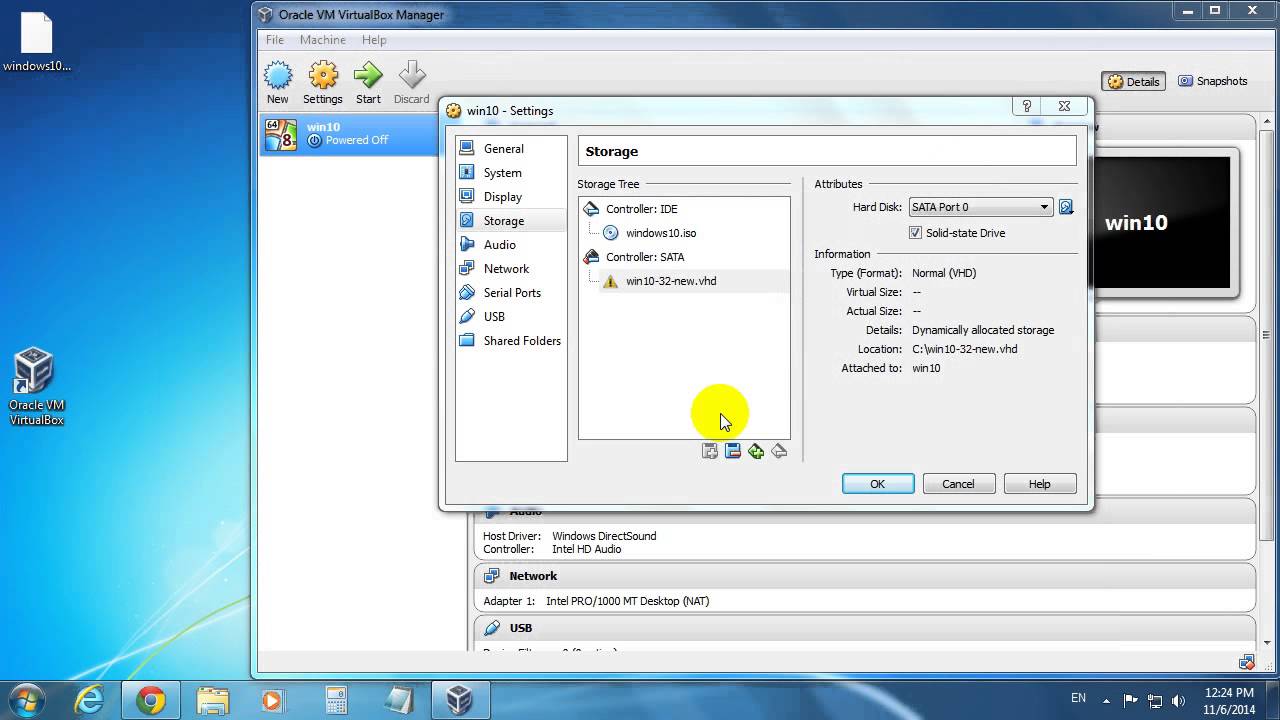Click the choose virtual hard disk icon

click(1066, 207)
